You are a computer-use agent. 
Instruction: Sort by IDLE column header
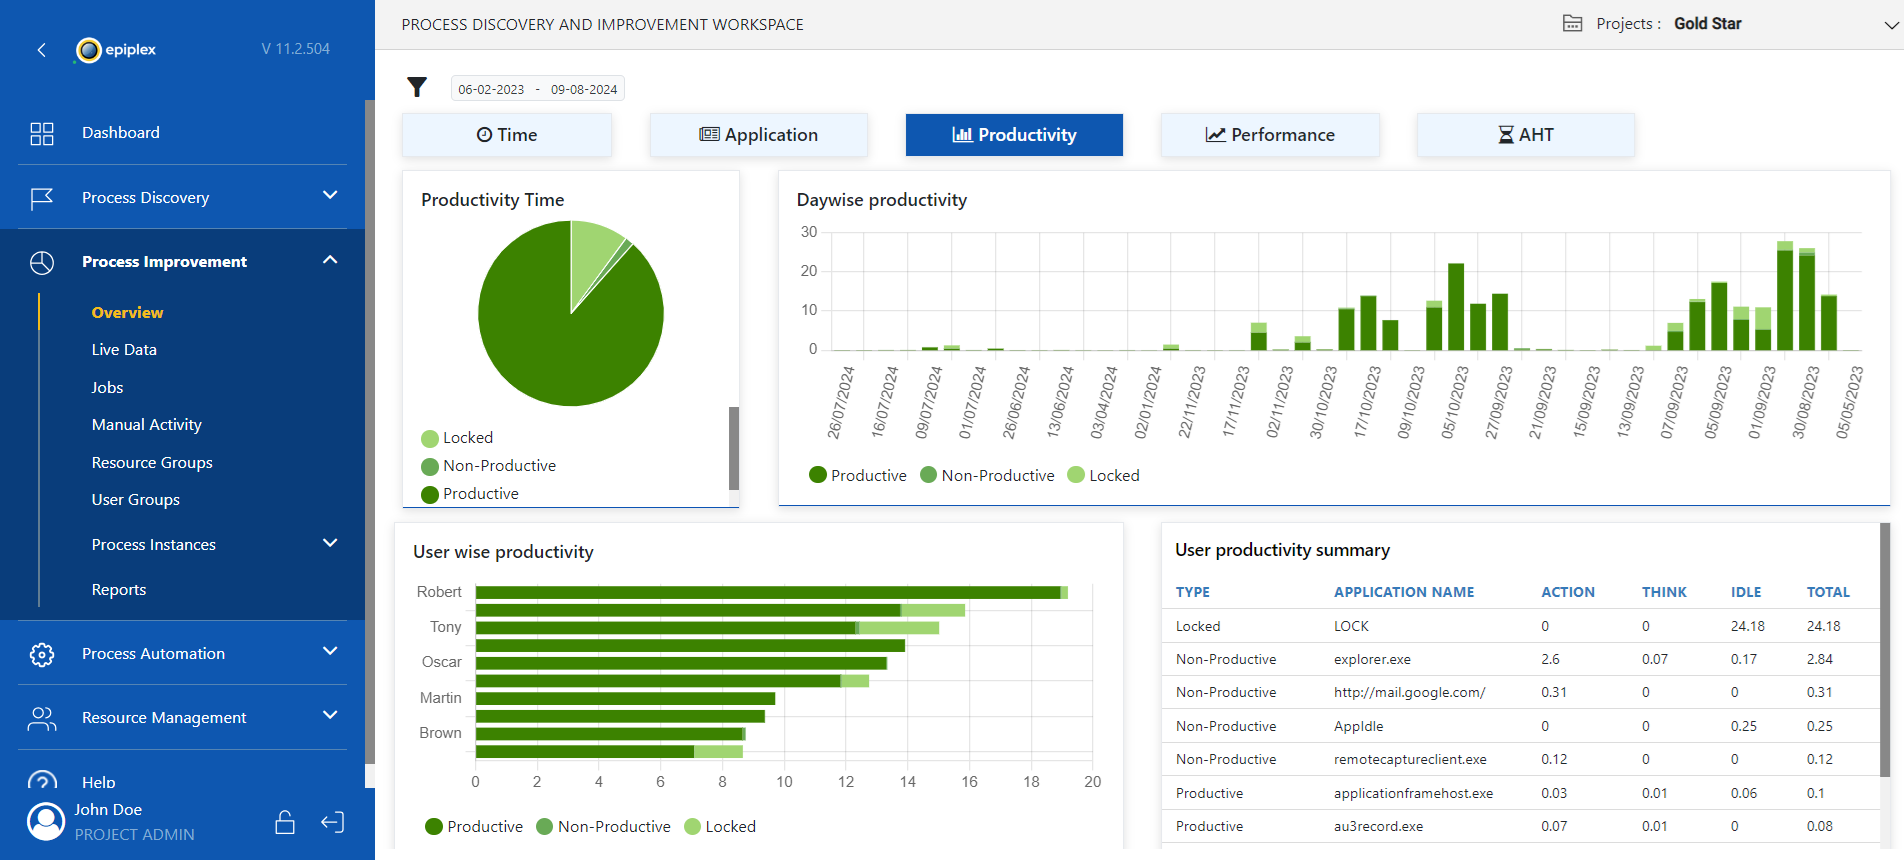tap(1746, 592)
